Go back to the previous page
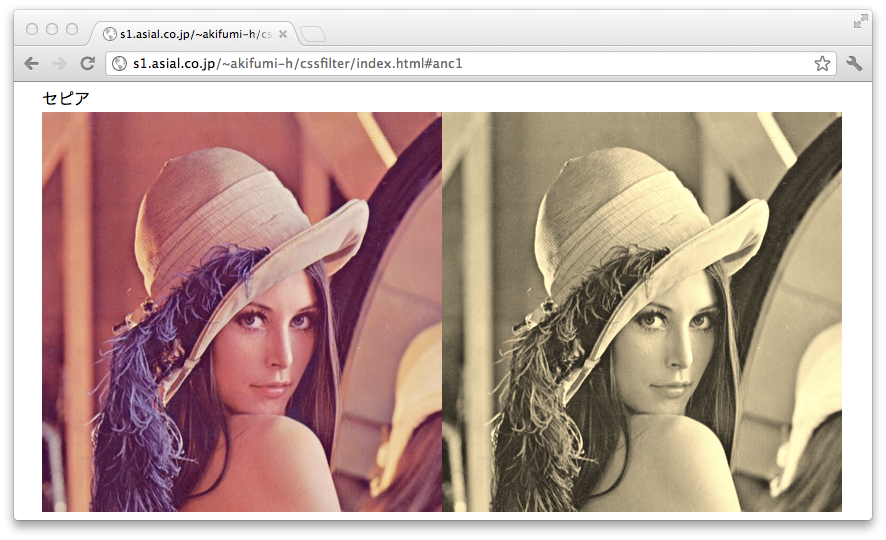Image resolution: width=886 pixels, height=540 pixels. pyautogui.click(x=32, y=63)
